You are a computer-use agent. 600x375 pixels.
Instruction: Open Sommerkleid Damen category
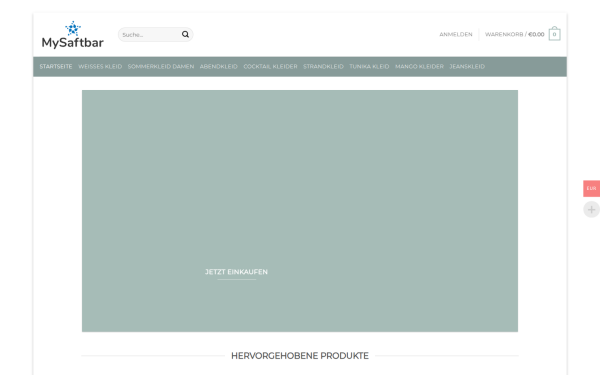[x=161, y=67]
